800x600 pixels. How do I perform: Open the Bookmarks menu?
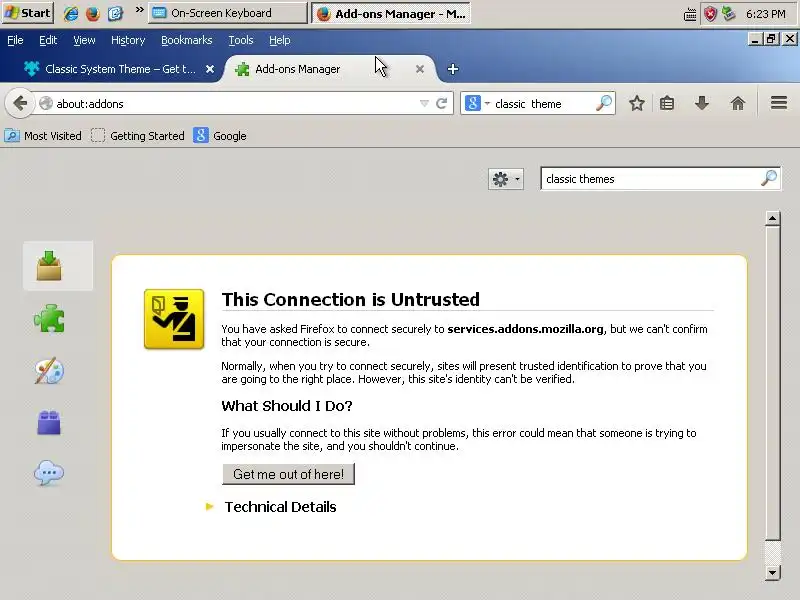(x=187, y=40)
